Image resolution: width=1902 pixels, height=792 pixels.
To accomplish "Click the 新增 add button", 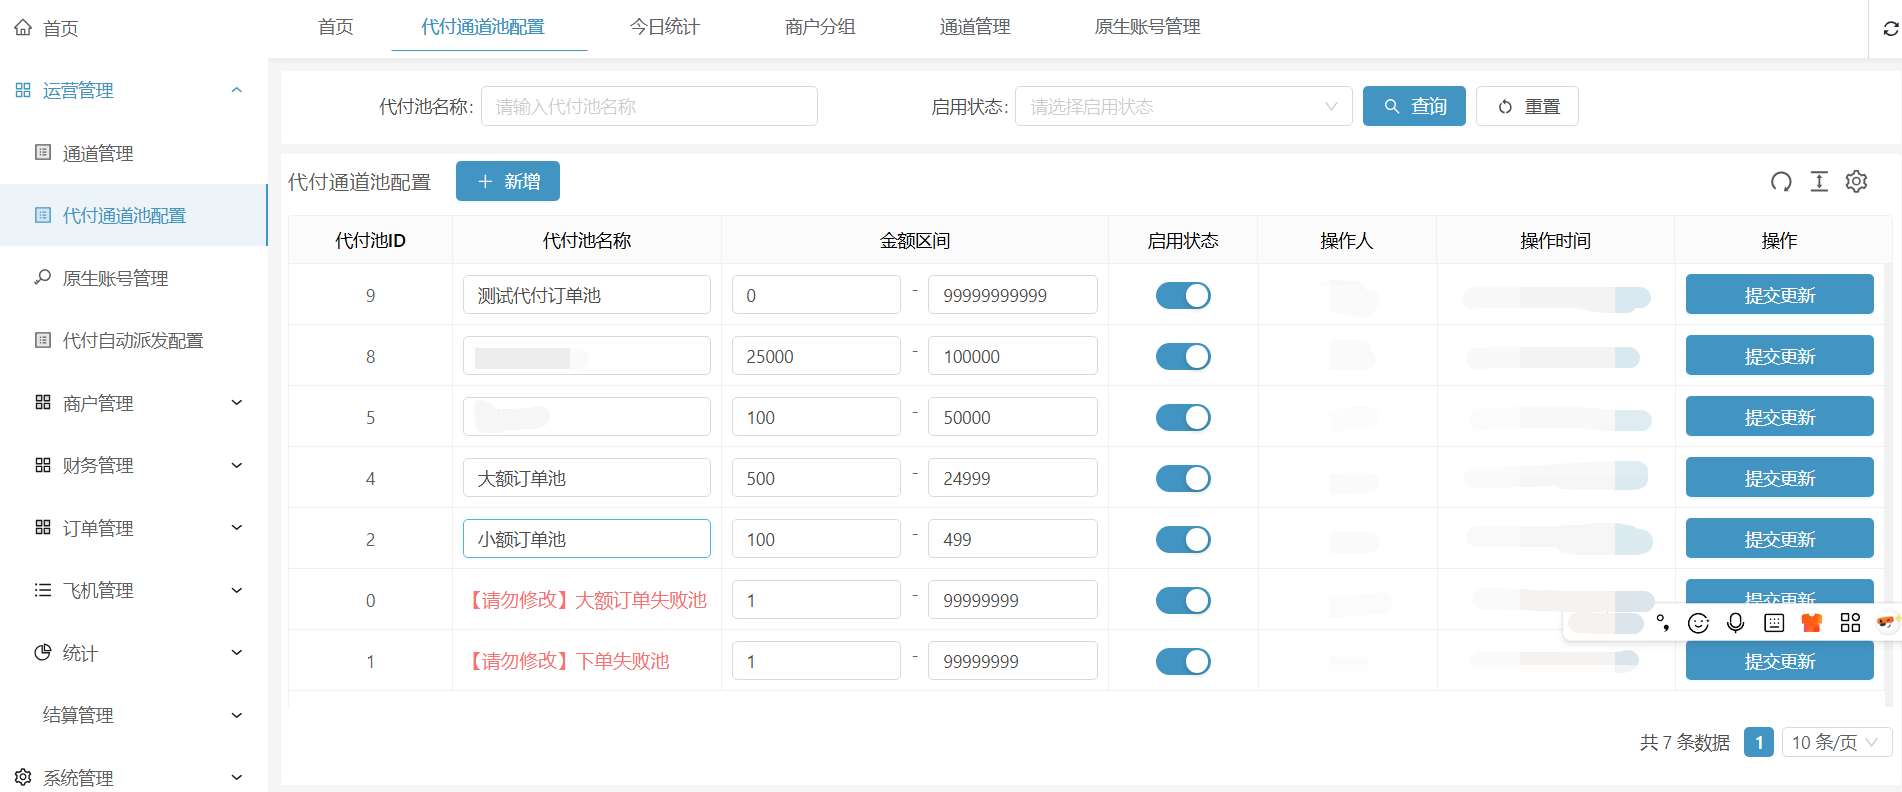I will [508, 181].
